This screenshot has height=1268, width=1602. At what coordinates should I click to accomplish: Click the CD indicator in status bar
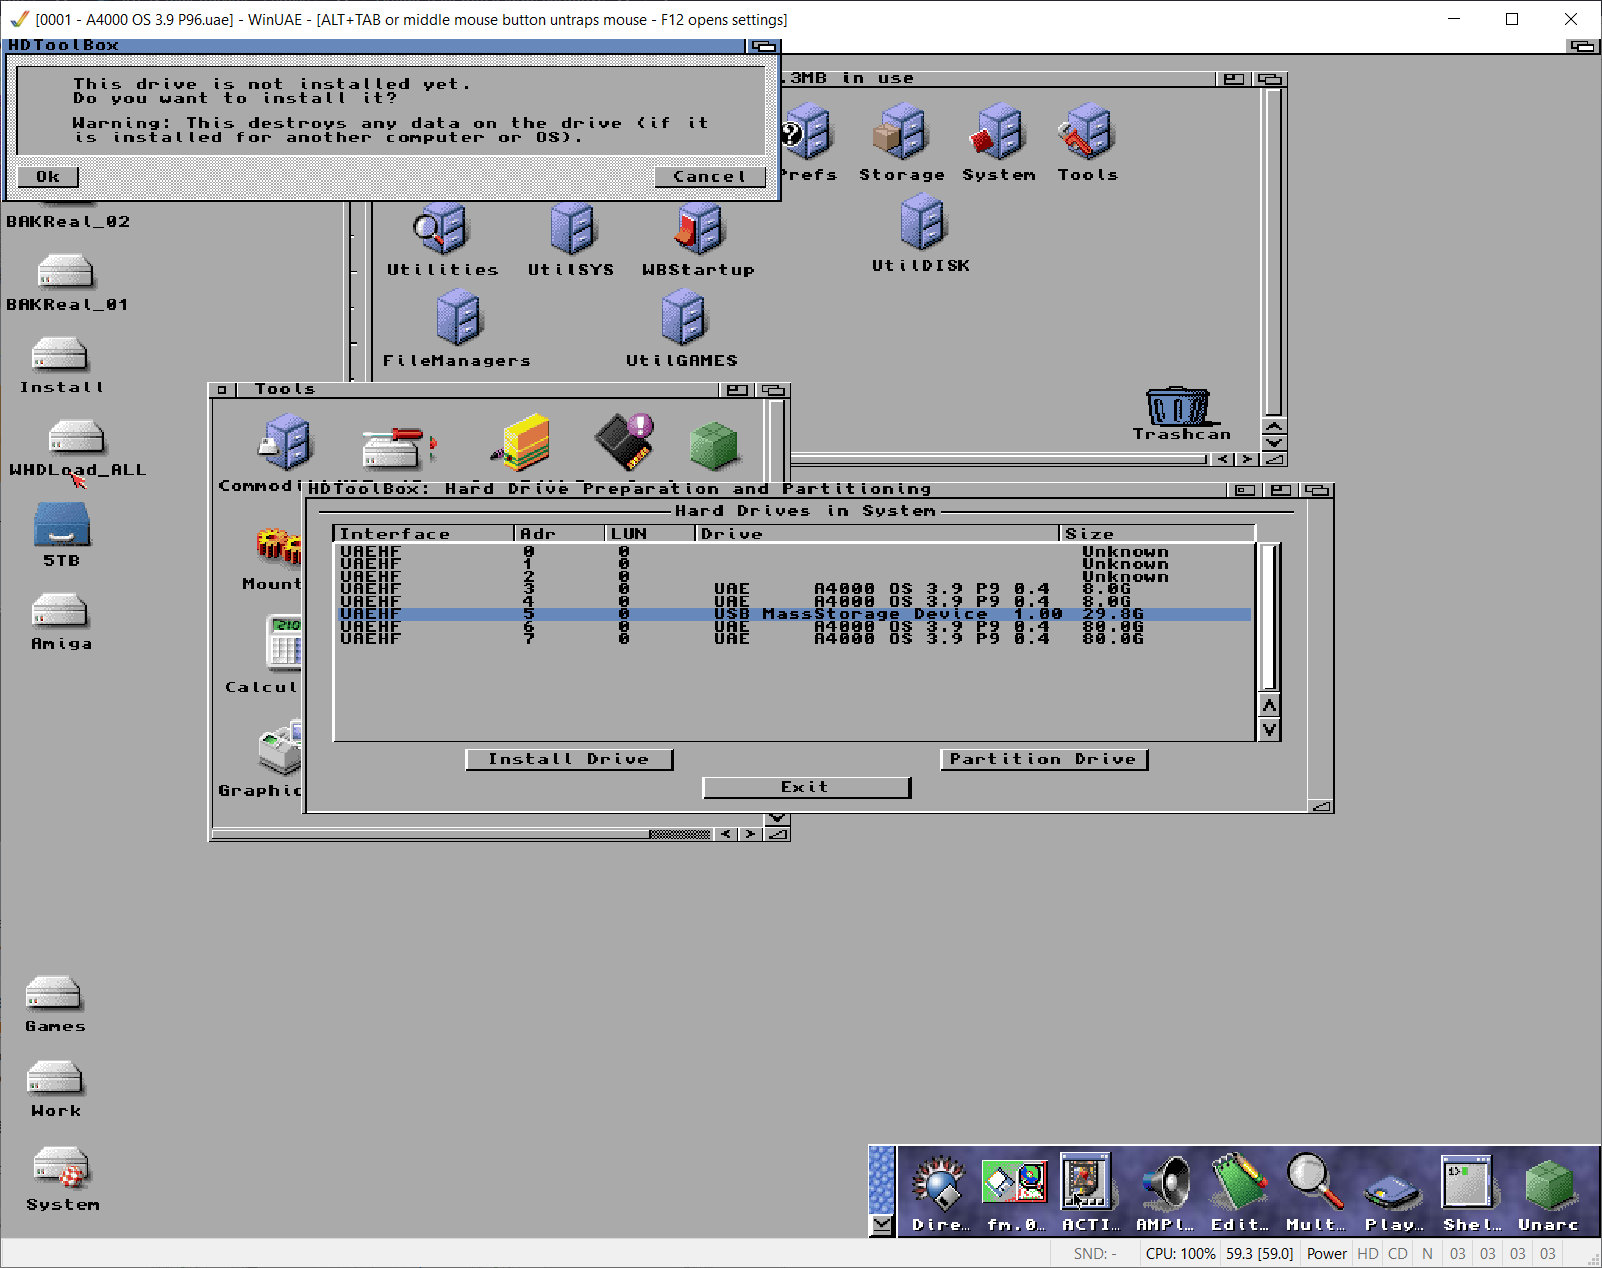click(x=1397, y=1254)
